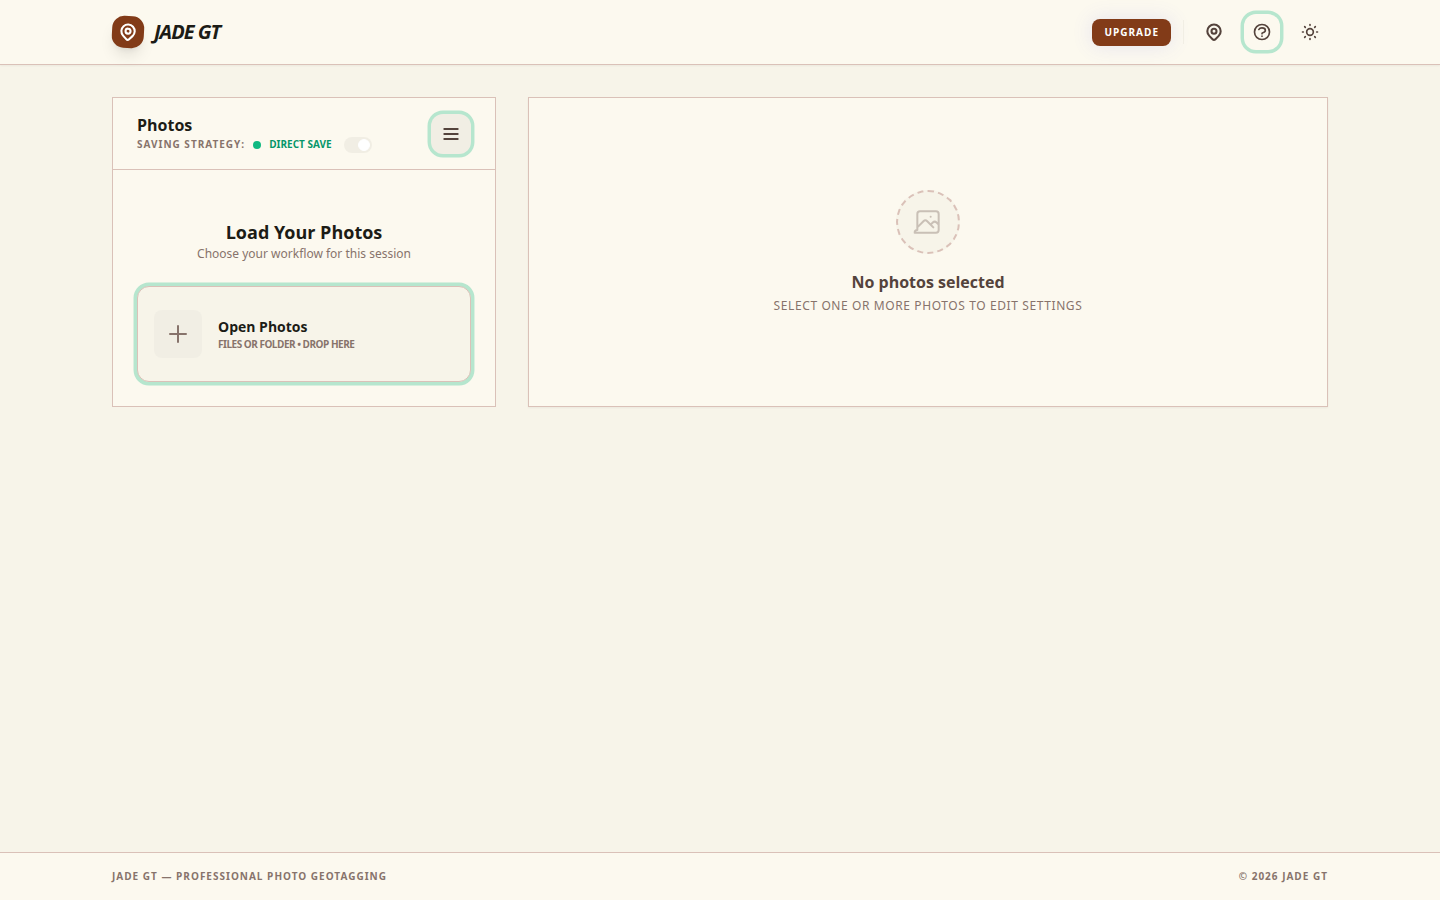Click the Open Photos label
The width and height of the screenshot is (1440, 900).
(262, 327)
